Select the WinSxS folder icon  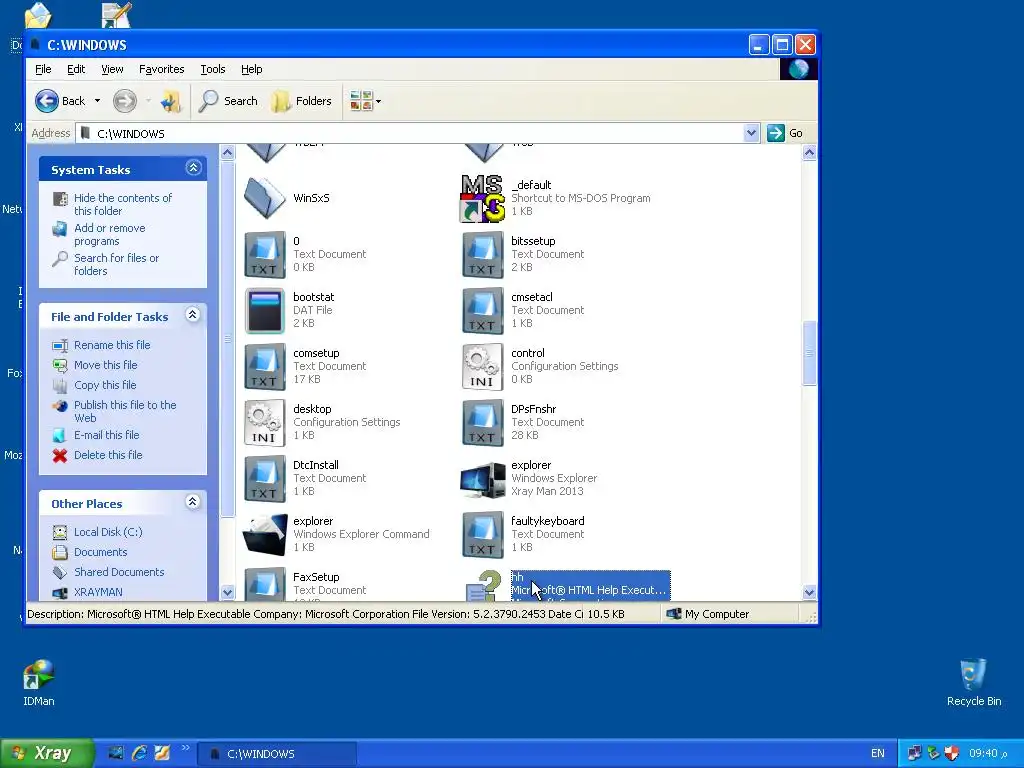[x=264, y=198]
